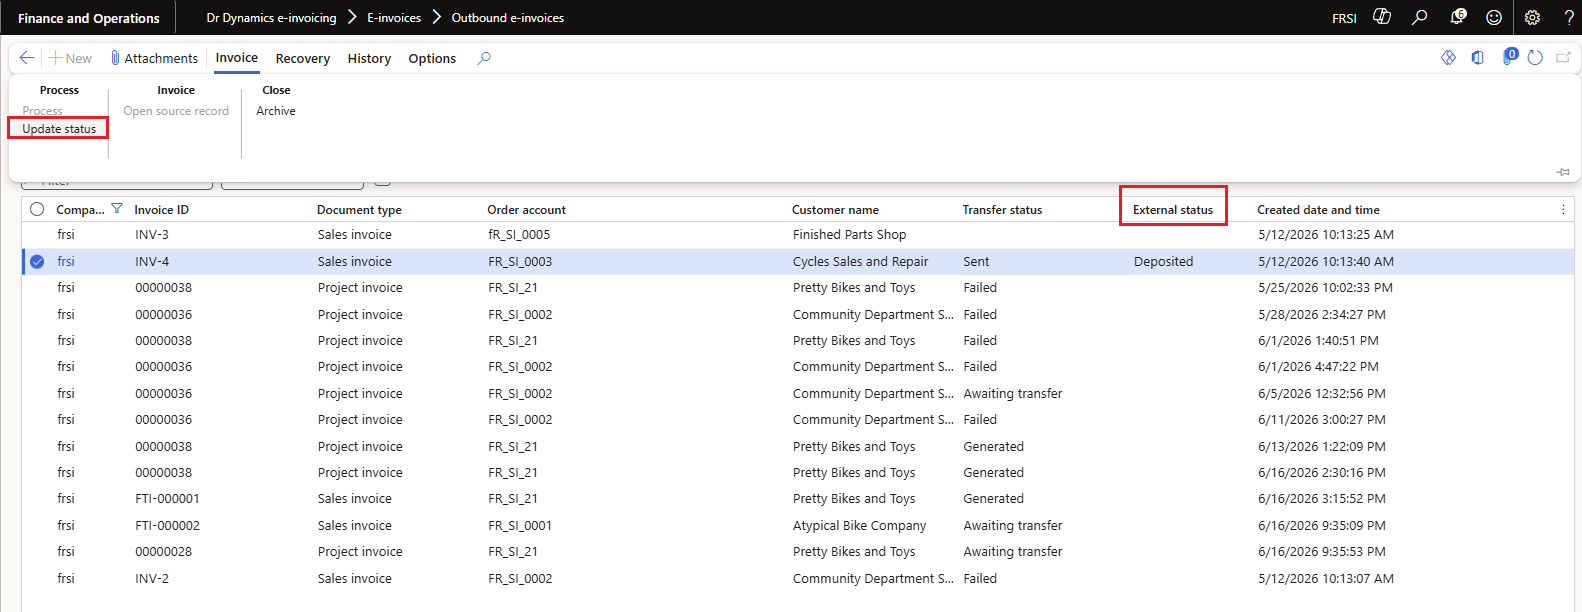Screen dimensions: 1582x612
Task: Open the Options tab
Action: click(432, 58)
